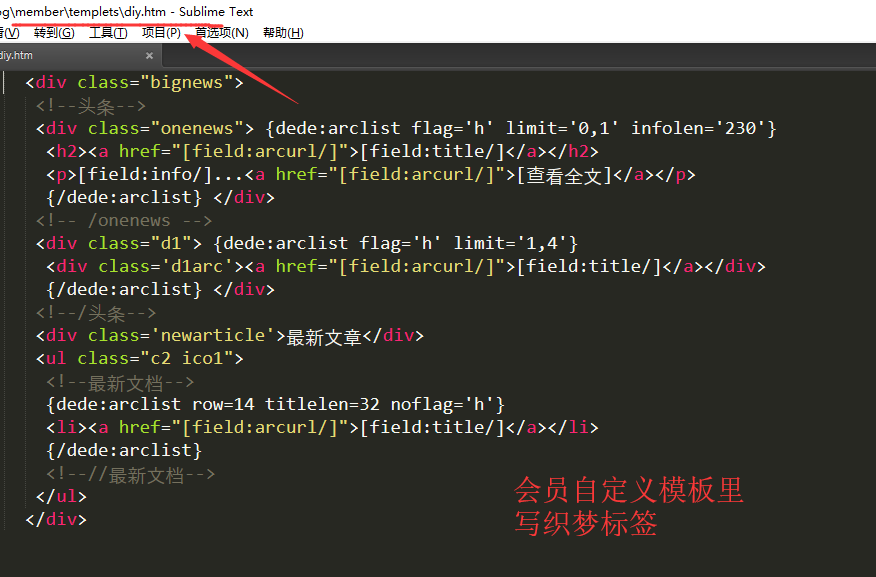The image size is (876, 577).
Task: Click the <!-- /onenews --> comment
Action: pos(123,221)
